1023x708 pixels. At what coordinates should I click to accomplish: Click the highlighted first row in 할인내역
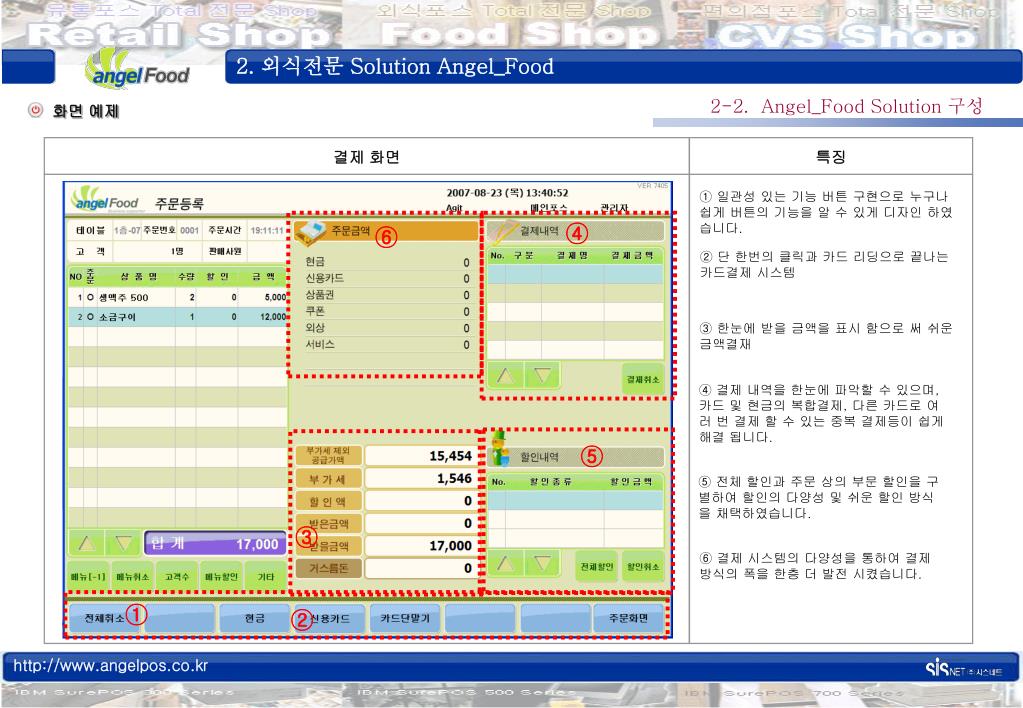click(575, 500)
